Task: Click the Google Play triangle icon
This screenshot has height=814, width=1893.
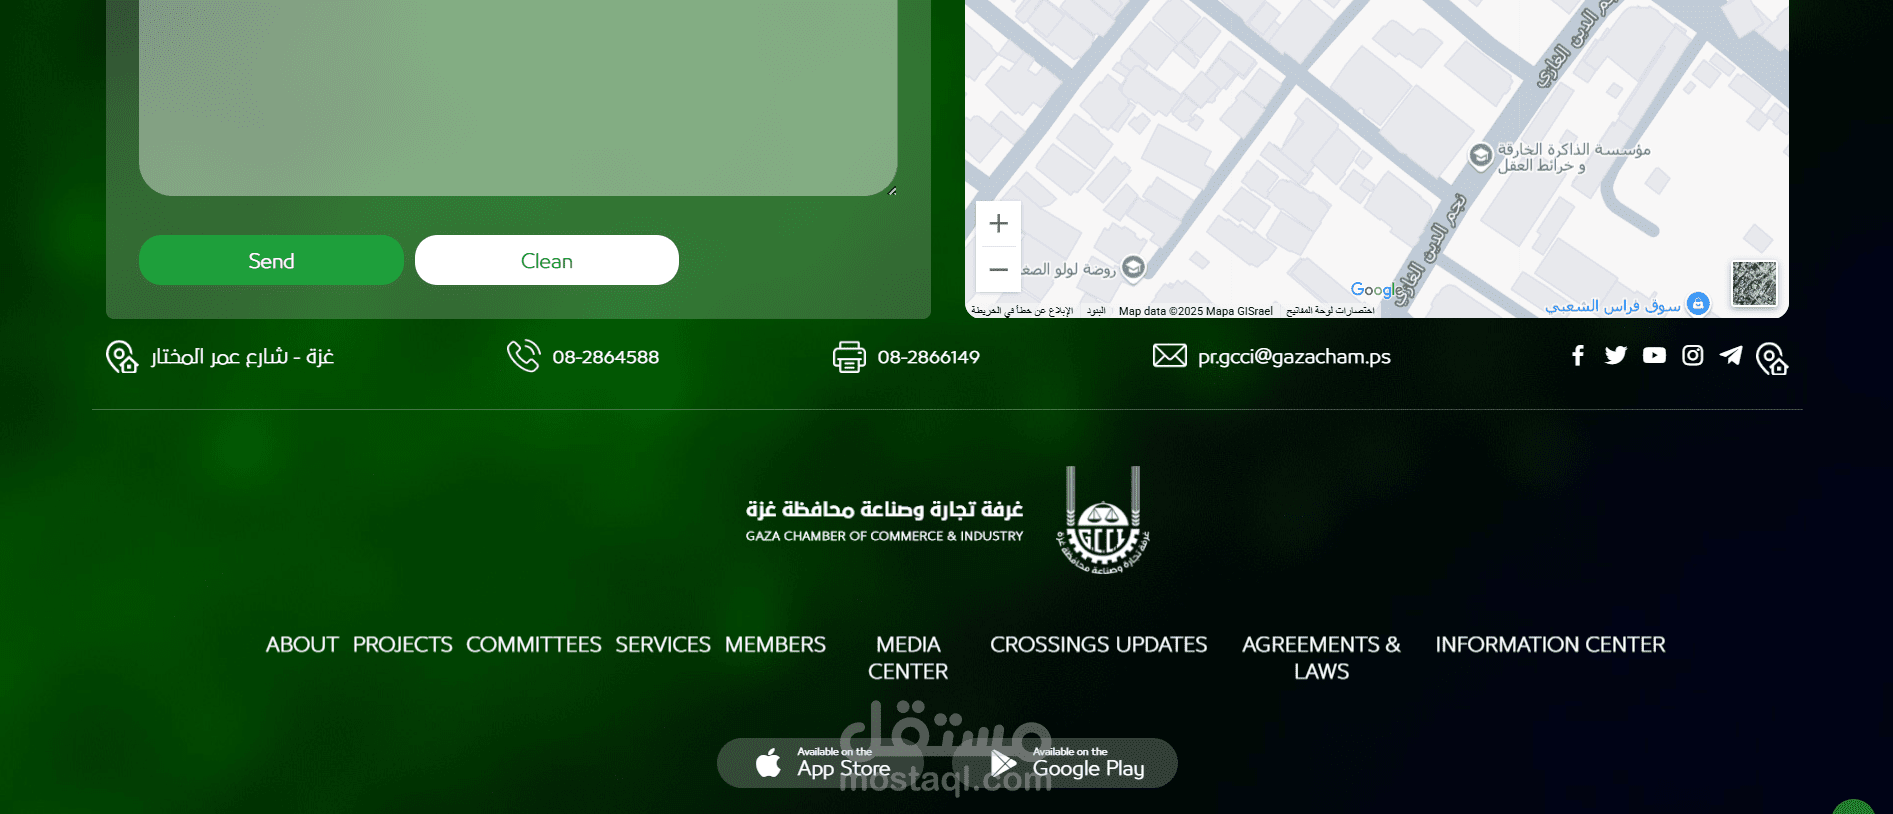Action: [1003, 763]
